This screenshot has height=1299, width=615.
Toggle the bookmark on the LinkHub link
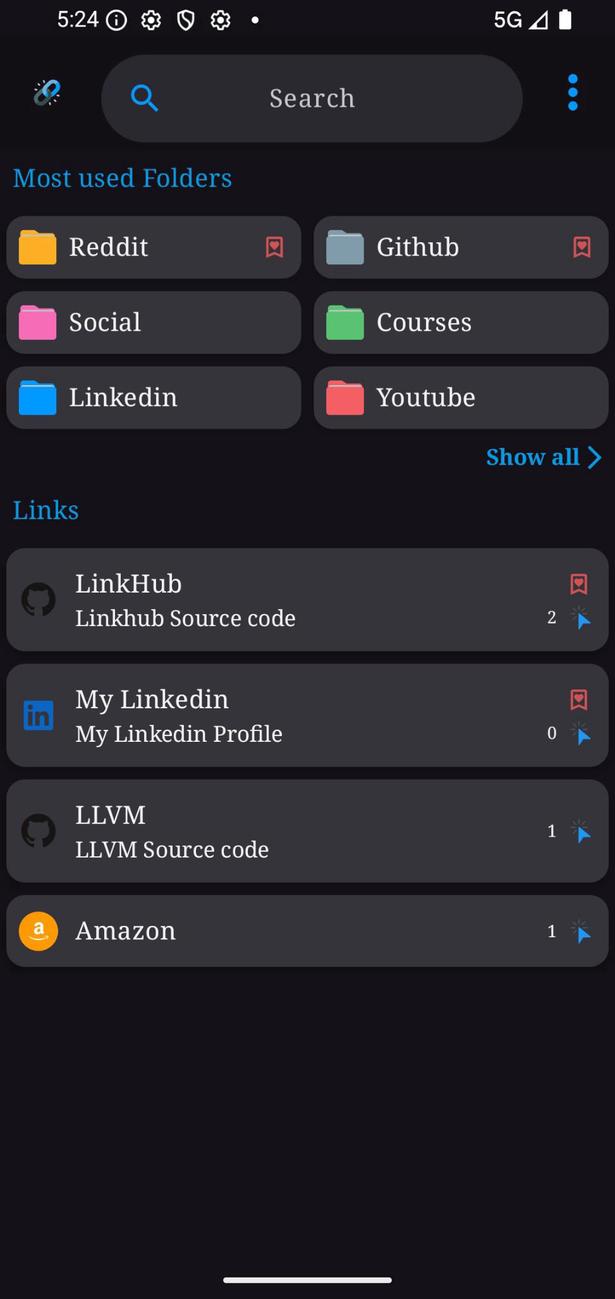pos(579,584)
